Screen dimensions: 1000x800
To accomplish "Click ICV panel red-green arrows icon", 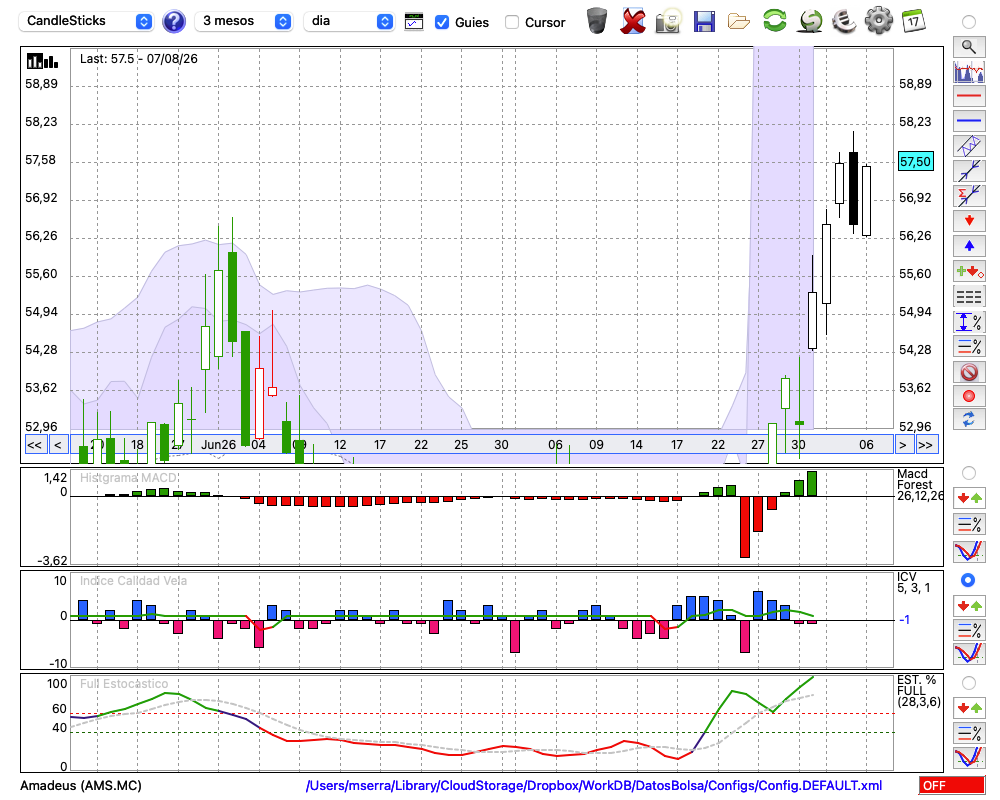I will pos(969,605).
